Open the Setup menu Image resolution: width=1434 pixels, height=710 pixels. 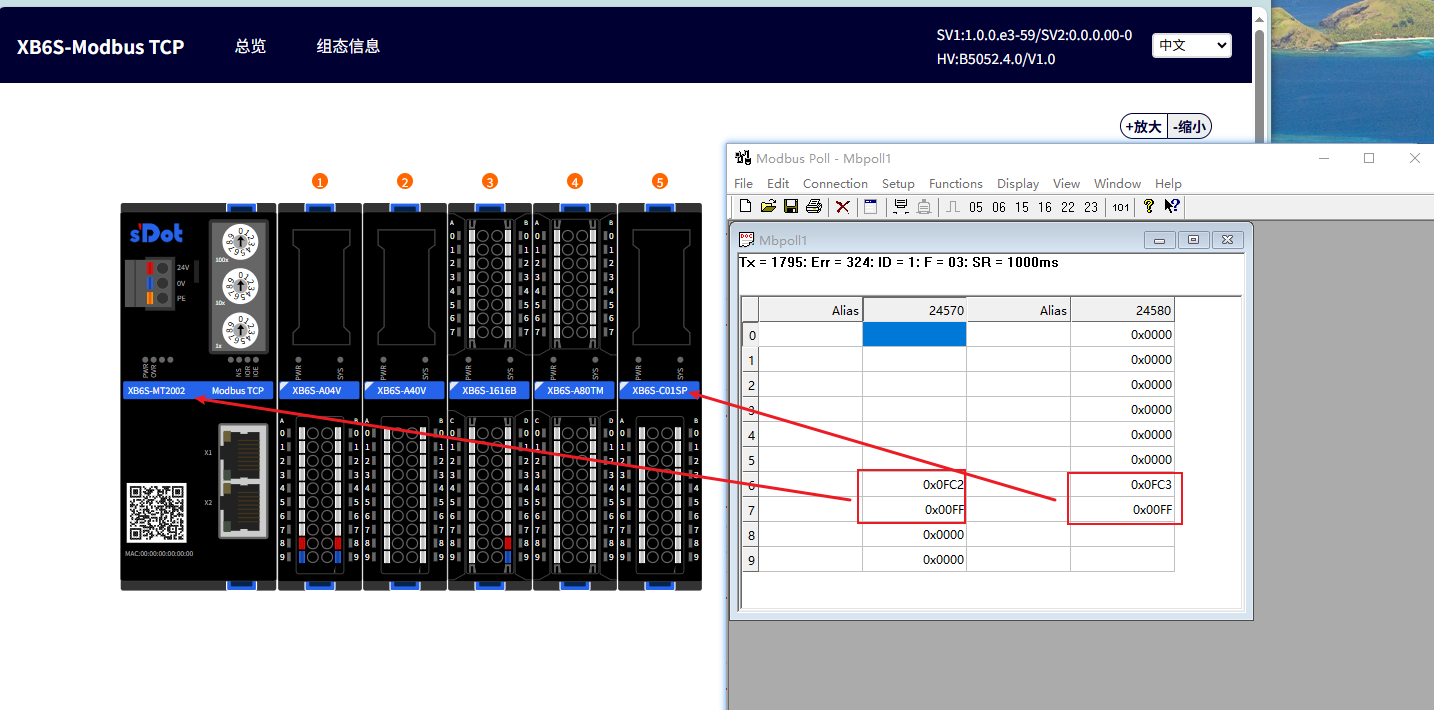pyautogui.click(x=898, y=183)
